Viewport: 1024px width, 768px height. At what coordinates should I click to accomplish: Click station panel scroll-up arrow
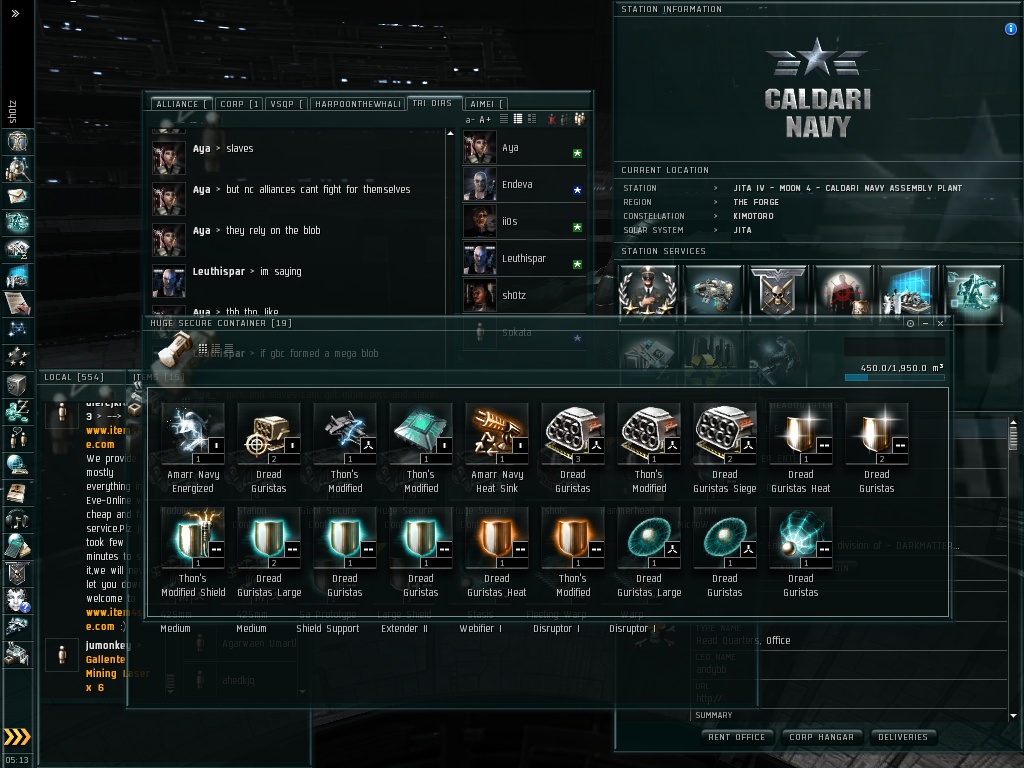tap(1013, 423)
